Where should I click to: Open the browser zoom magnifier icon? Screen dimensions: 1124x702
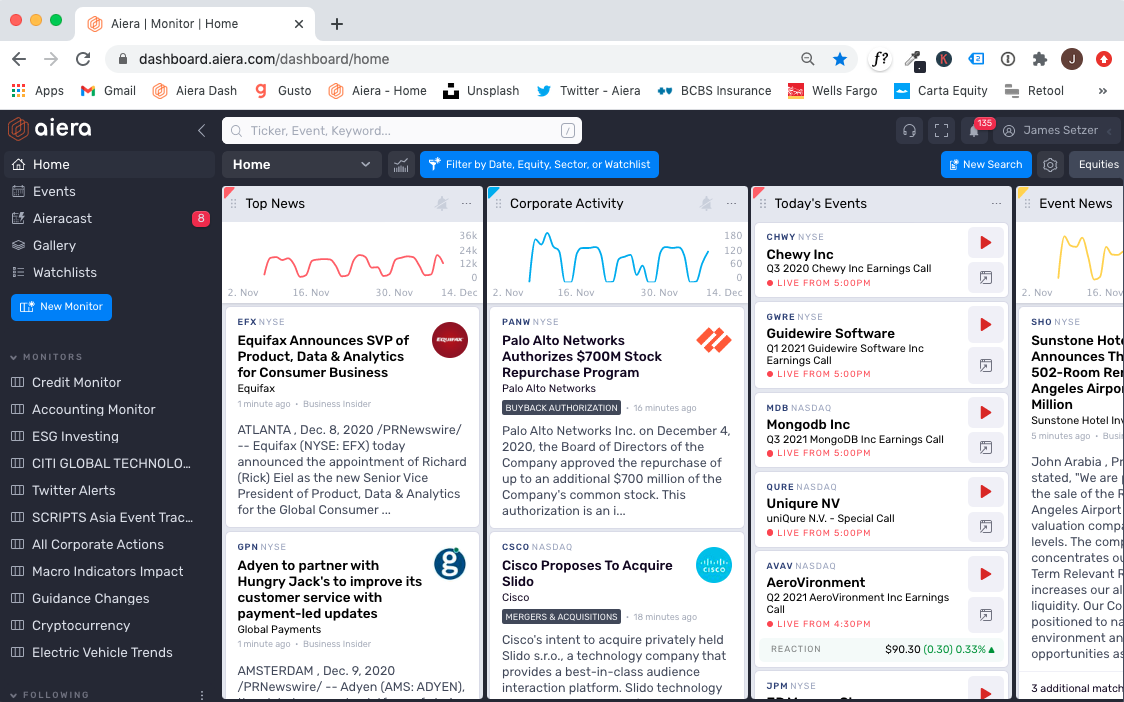807,60
